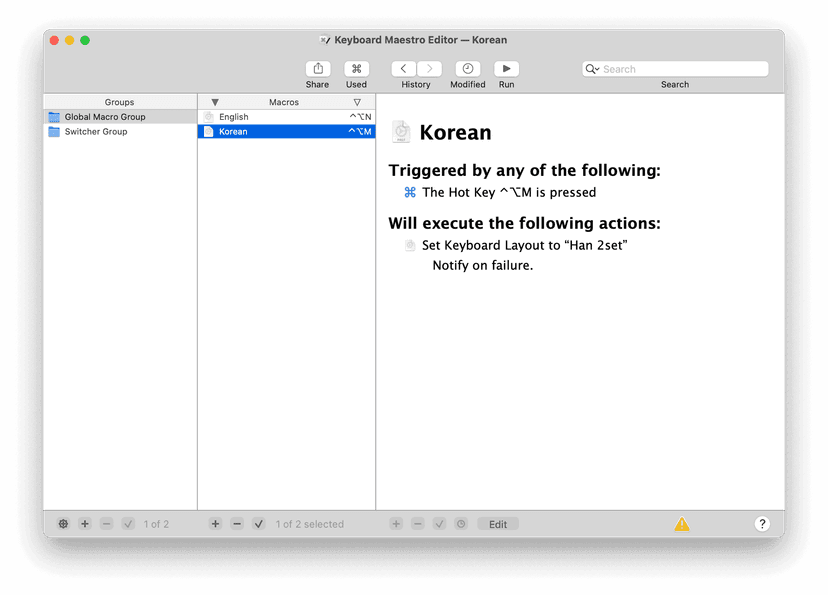828x595 pixels.
Task: Go back in History
Action: click(x=404, y=69)
